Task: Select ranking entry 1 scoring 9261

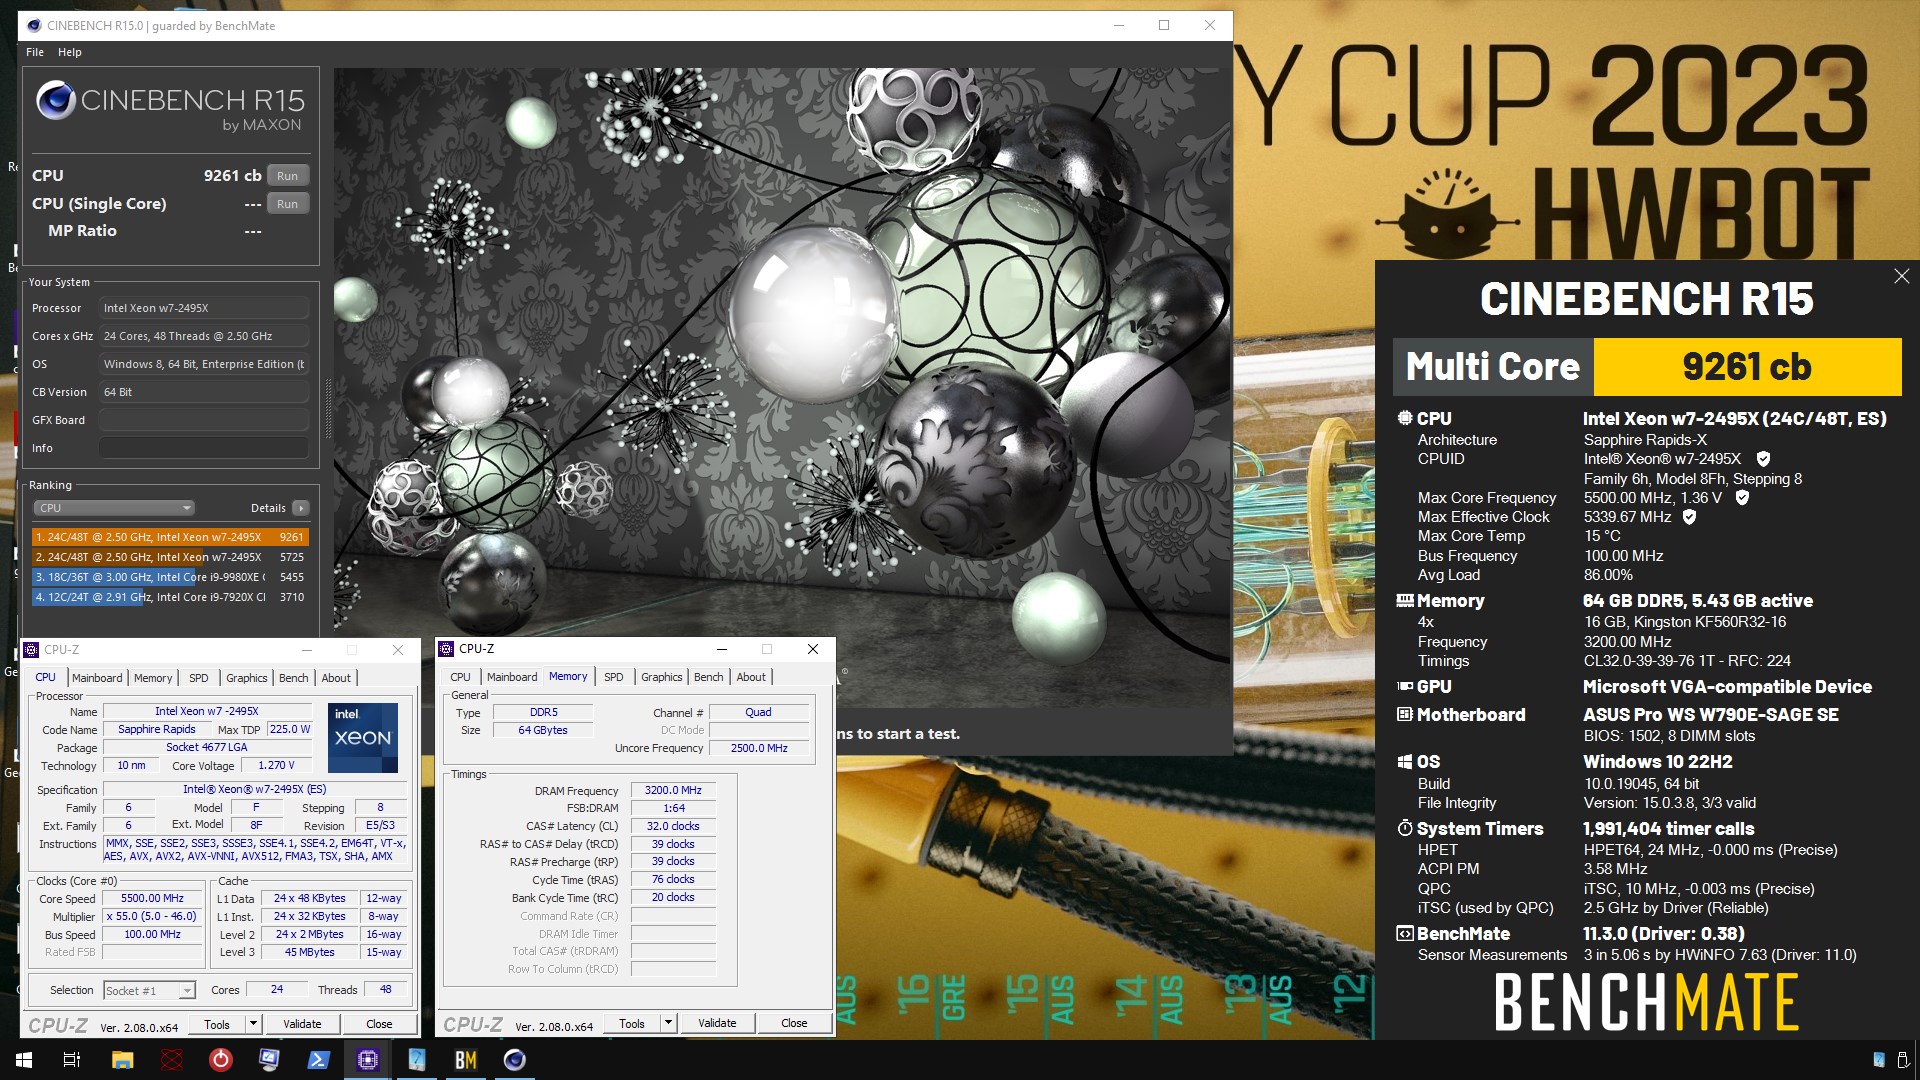Action: click(171, 537)
